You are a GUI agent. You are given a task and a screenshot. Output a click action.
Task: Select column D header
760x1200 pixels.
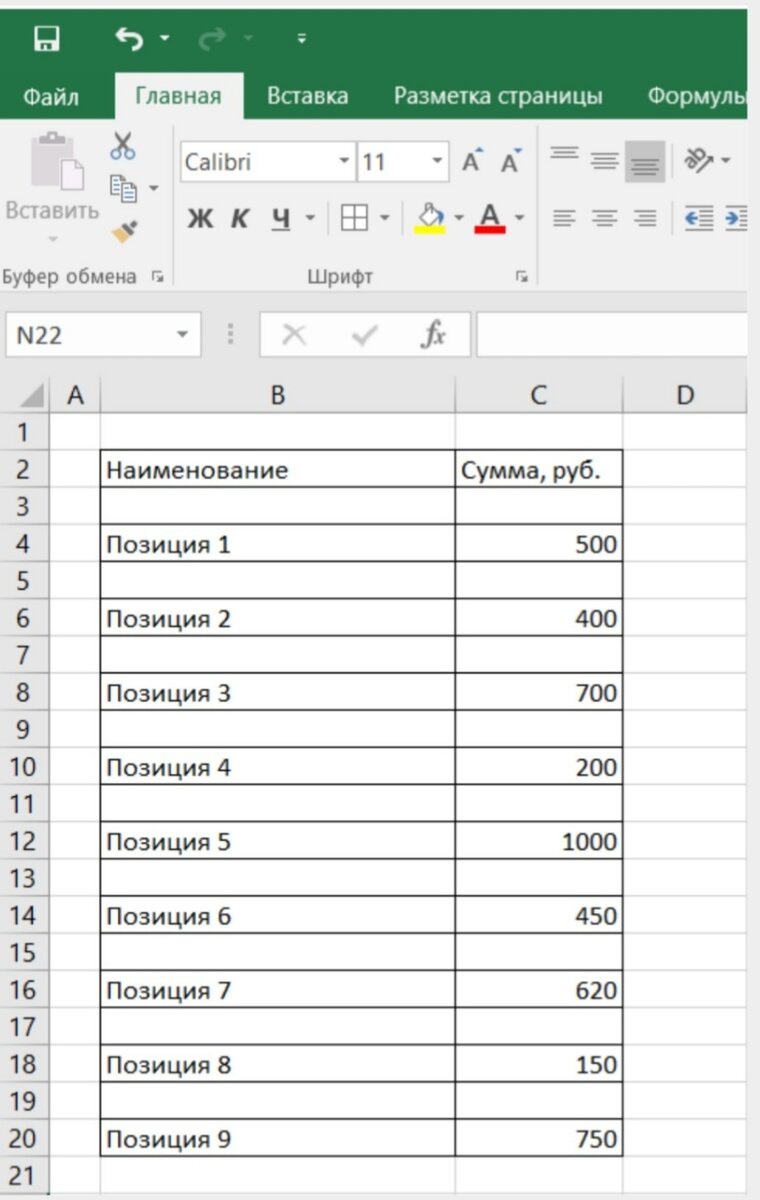coord(685,395)
